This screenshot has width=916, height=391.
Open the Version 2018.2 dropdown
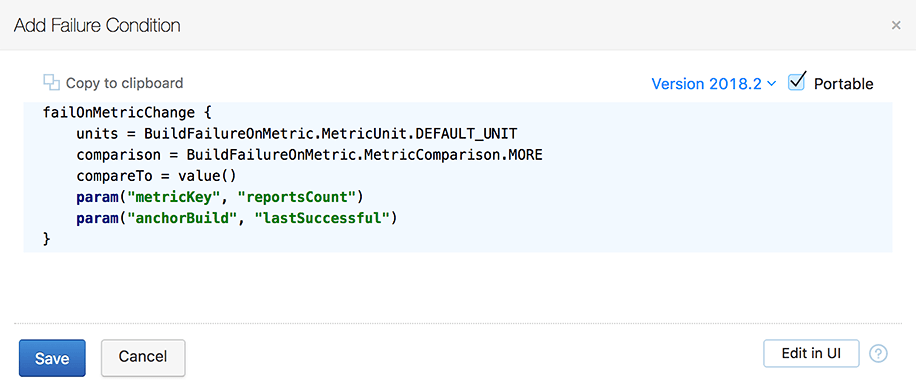click(x=713, y=84)
